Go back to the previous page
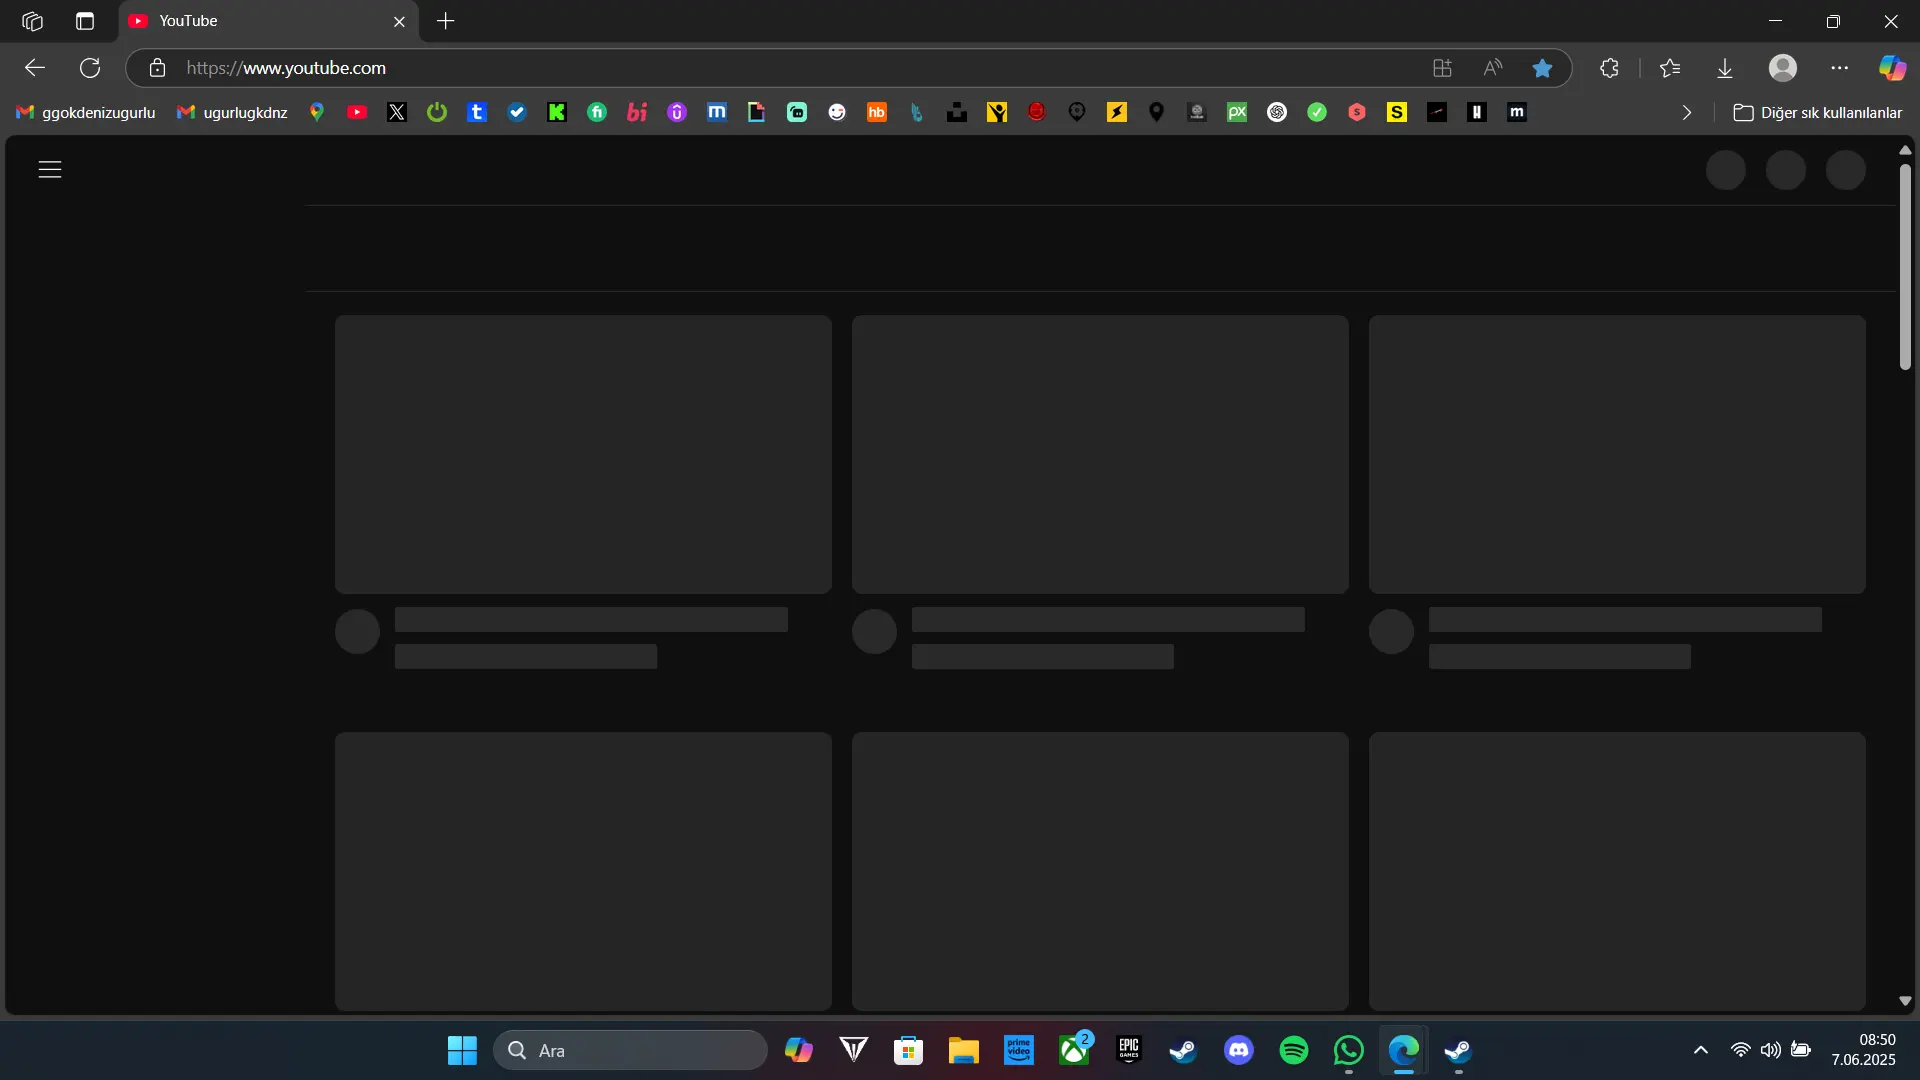The image size is (1920, 1080). point(35,68)
